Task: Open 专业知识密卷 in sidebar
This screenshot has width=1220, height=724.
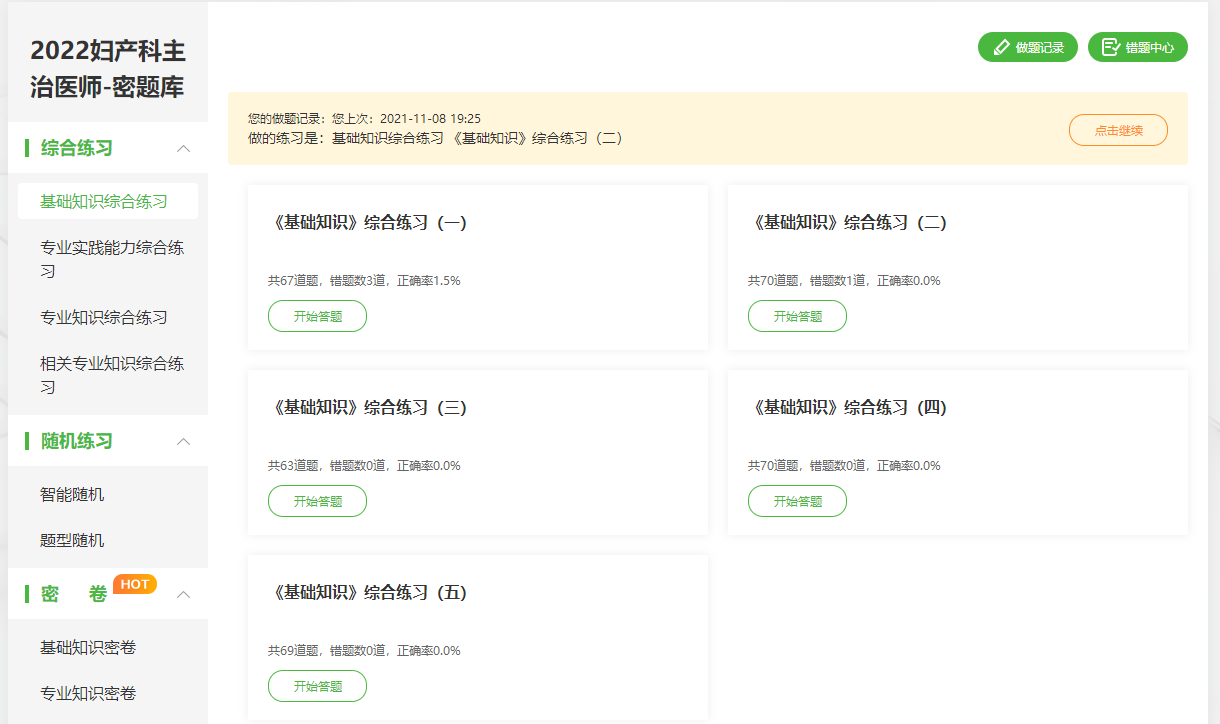Action: point(88,693)
